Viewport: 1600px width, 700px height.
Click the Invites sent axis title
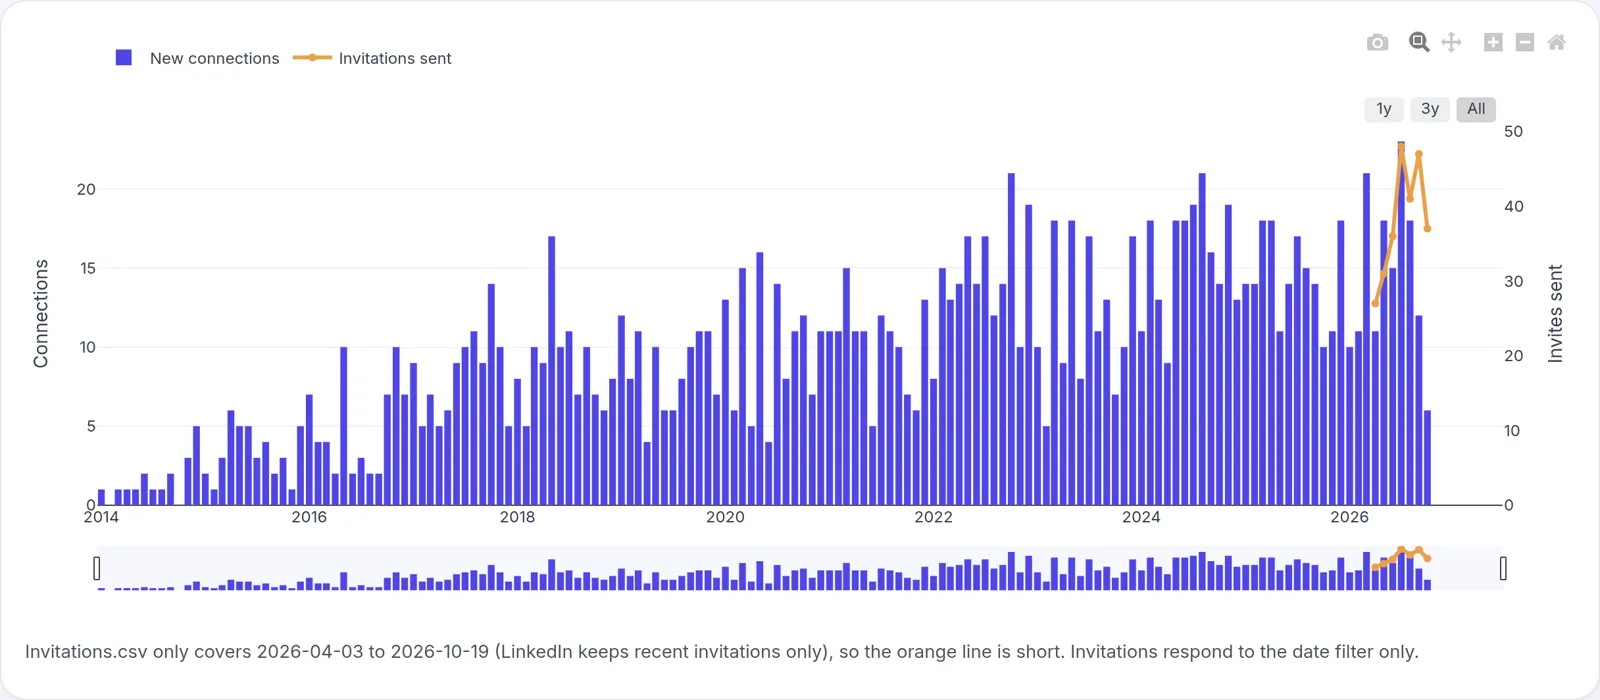pyautogui.click(x=1555, y=313)
